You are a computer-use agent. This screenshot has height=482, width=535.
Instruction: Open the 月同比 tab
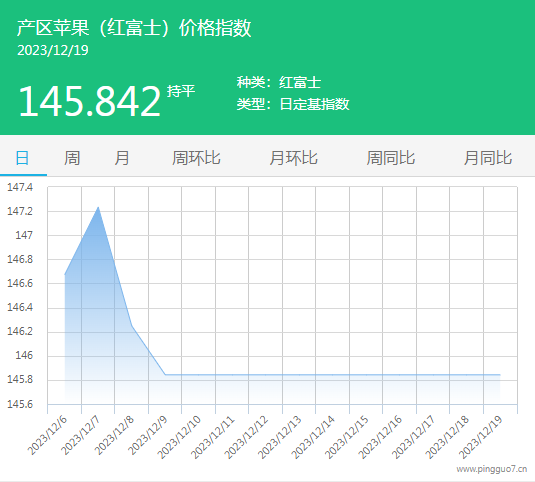(488, 158)
